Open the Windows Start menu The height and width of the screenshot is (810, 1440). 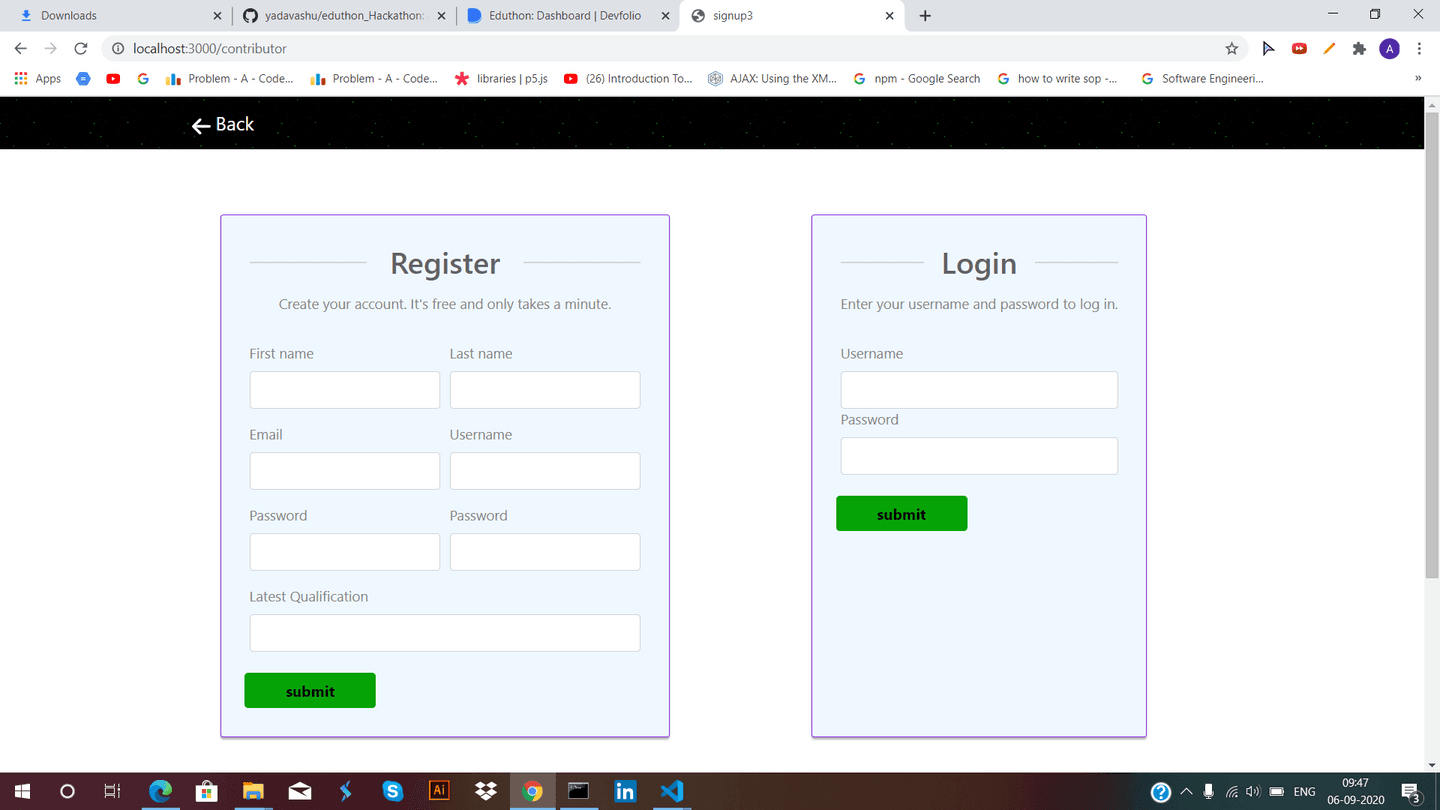(22, 791)
